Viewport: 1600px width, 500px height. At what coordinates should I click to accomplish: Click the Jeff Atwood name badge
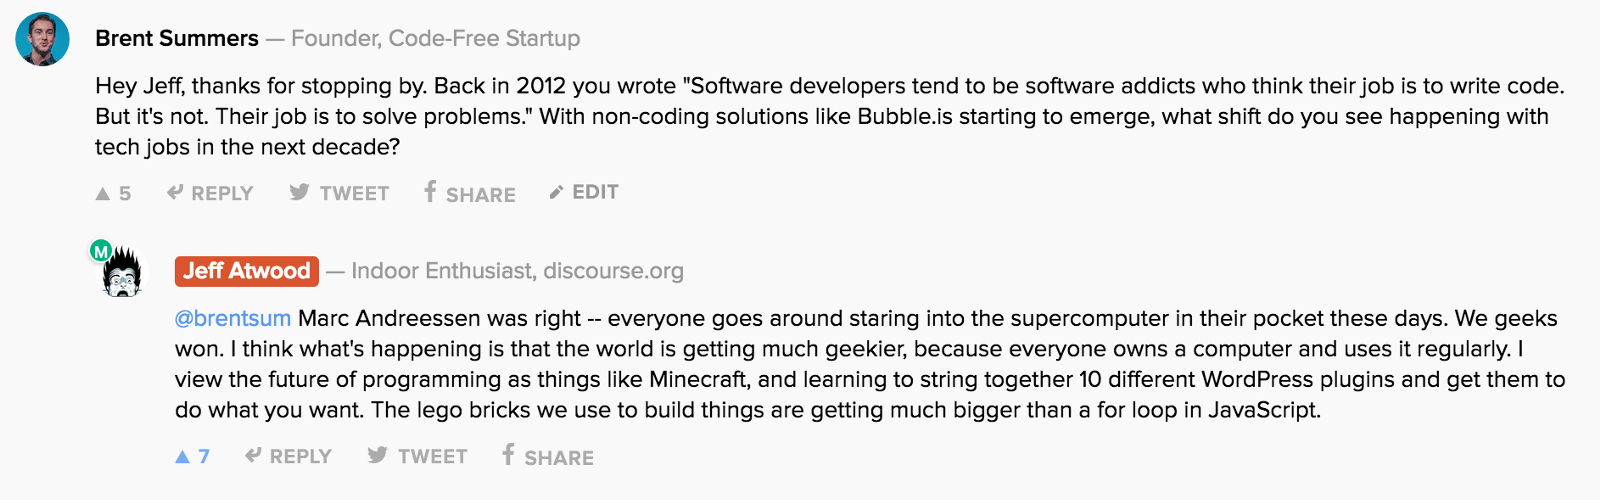click(x=247, y=271)
